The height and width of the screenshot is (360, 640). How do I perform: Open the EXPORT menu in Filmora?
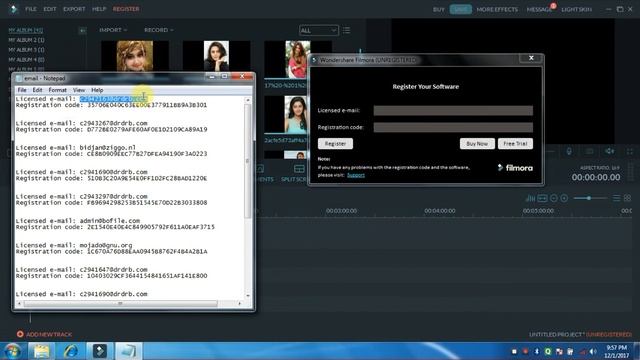(74, 9)
